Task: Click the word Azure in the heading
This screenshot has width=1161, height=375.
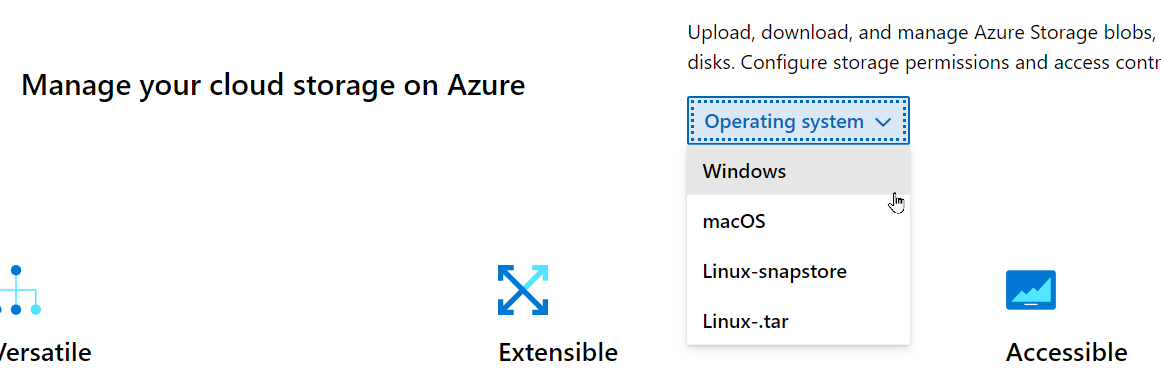Action: pos(486,85)
